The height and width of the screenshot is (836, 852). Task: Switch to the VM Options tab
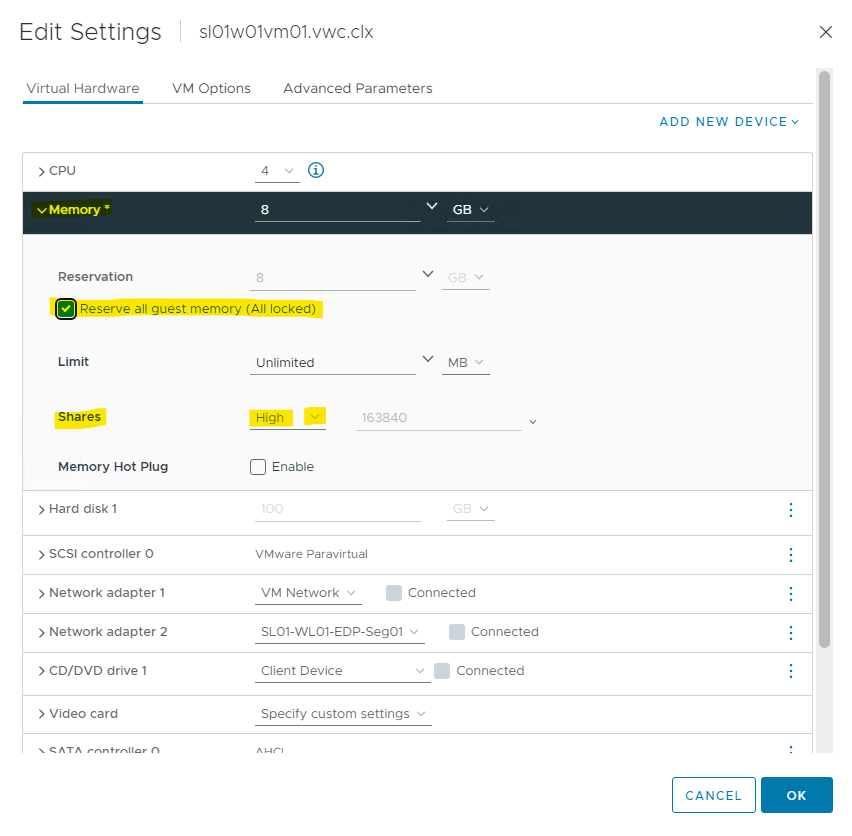[x=211, y=88]
